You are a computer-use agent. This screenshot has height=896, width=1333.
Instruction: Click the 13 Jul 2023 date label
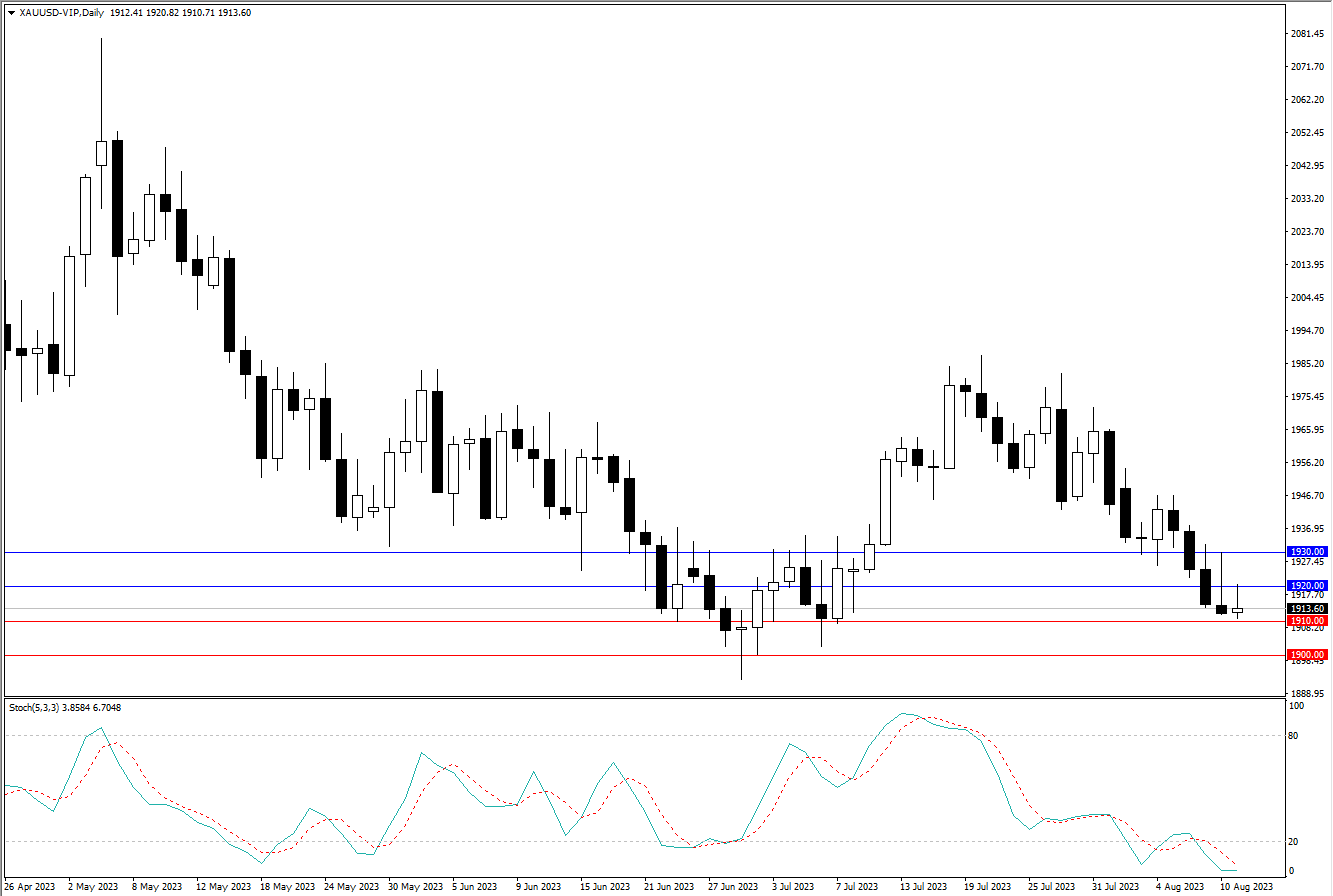pos(921,886)
